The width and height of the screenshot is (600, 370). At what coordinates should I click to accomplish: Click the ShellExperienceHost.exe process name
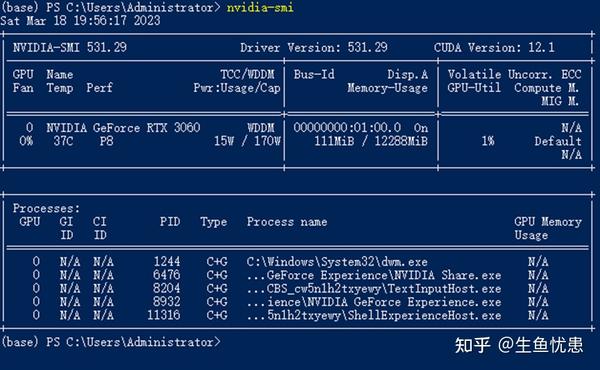tap(374, 315)
